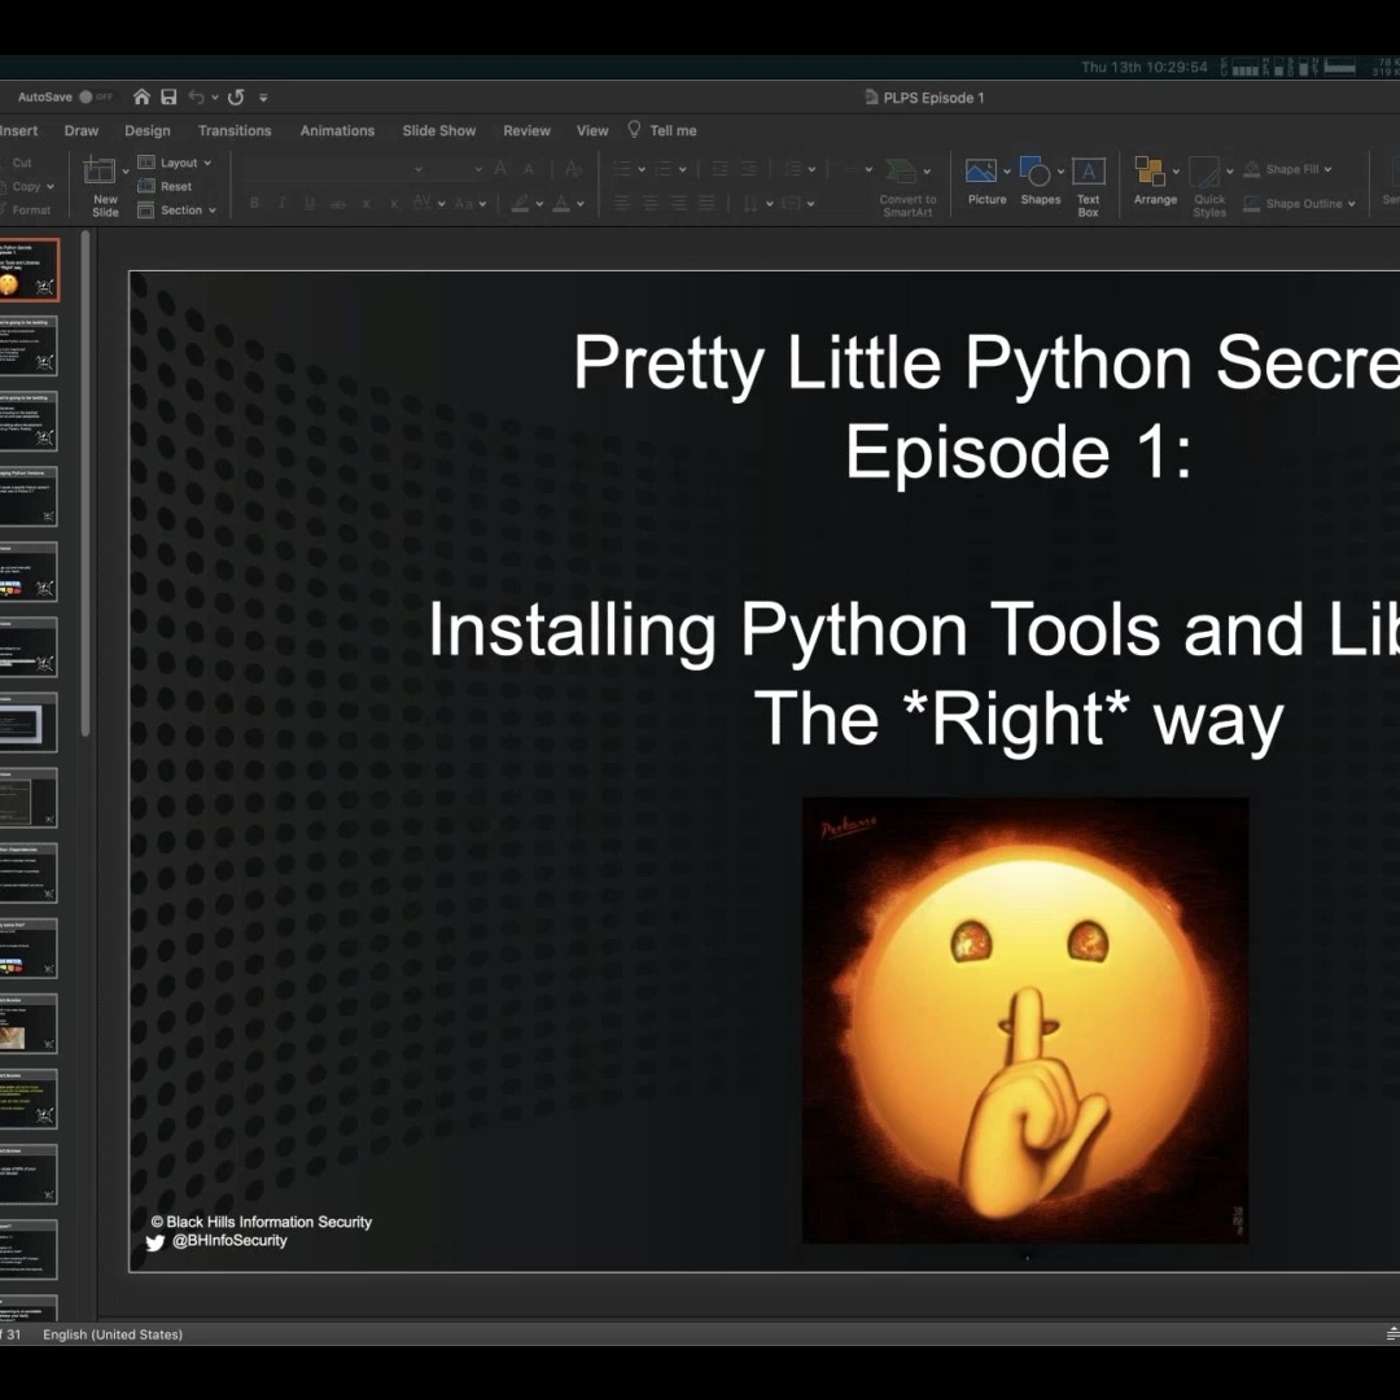Save the presentation via the disk icon

pyautogui.click(x=168, y=96)
